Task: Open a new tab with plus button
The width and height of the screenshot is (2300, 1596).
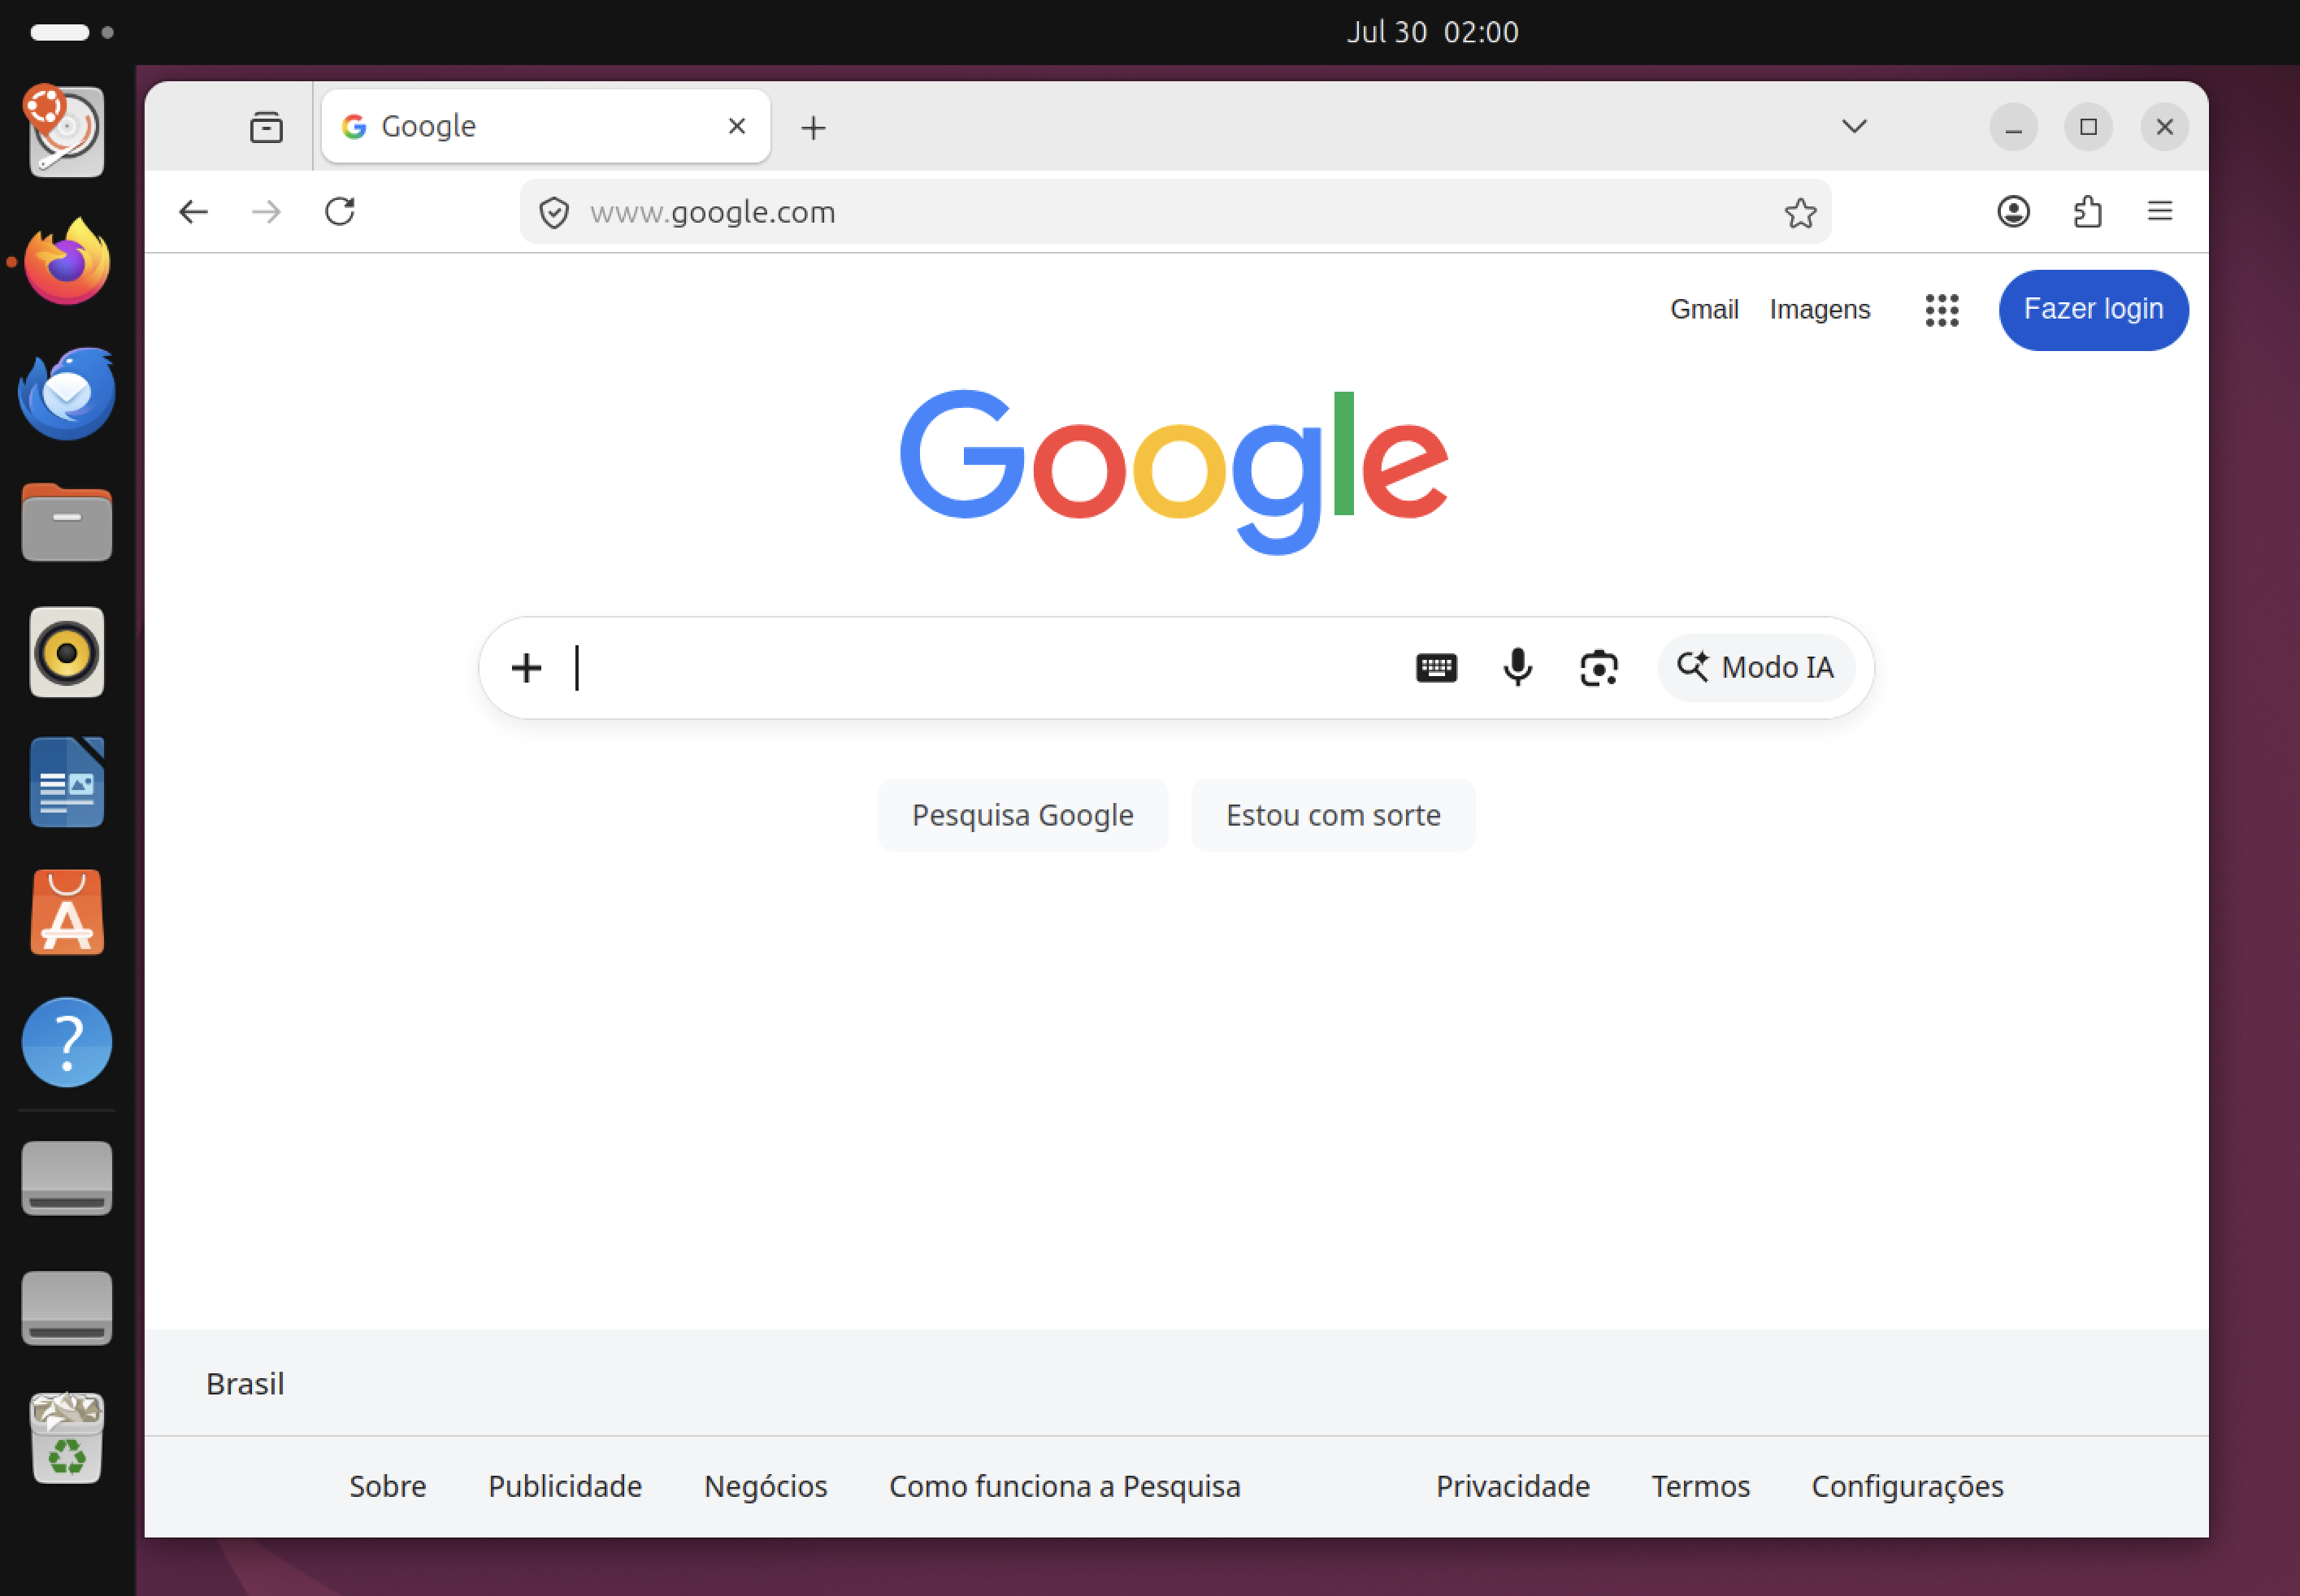Action: point(813,127)
